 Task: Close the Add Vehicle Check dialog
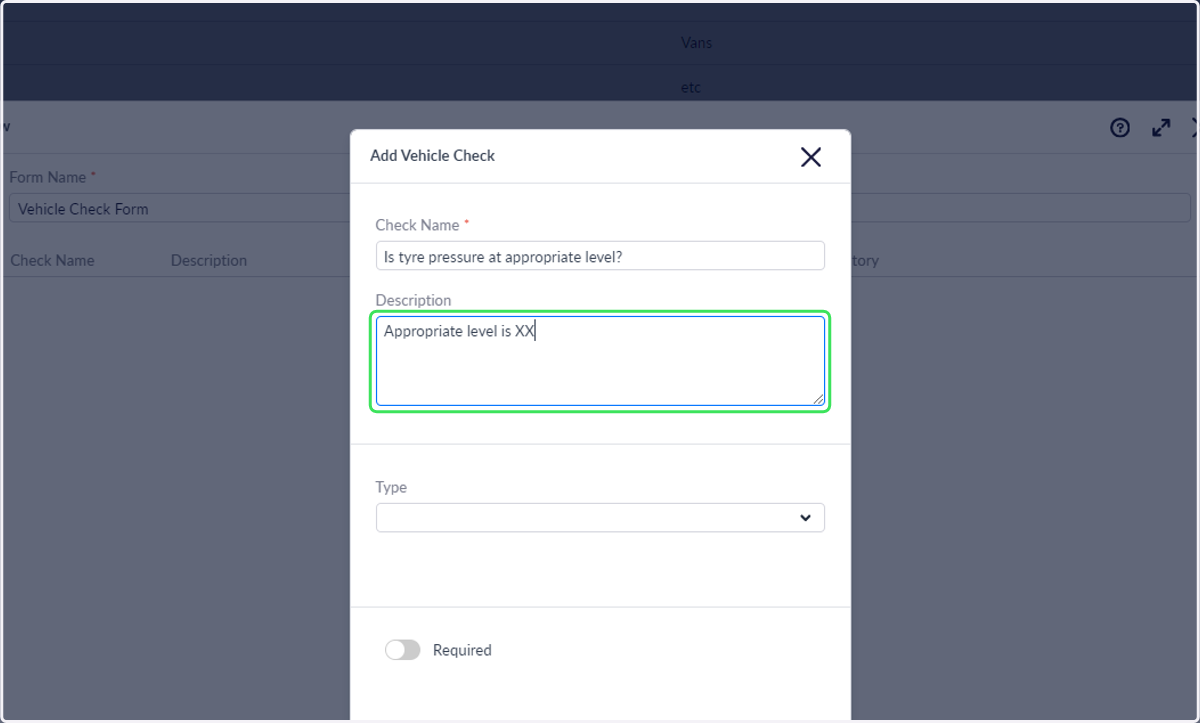click(x=811, y=157)
